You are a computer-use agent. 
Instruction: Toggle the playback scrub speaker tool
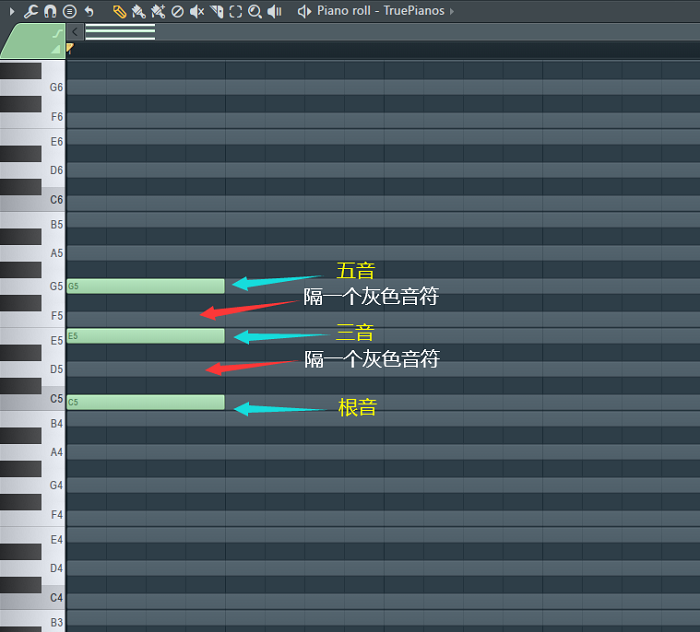(x=274, y=11)
